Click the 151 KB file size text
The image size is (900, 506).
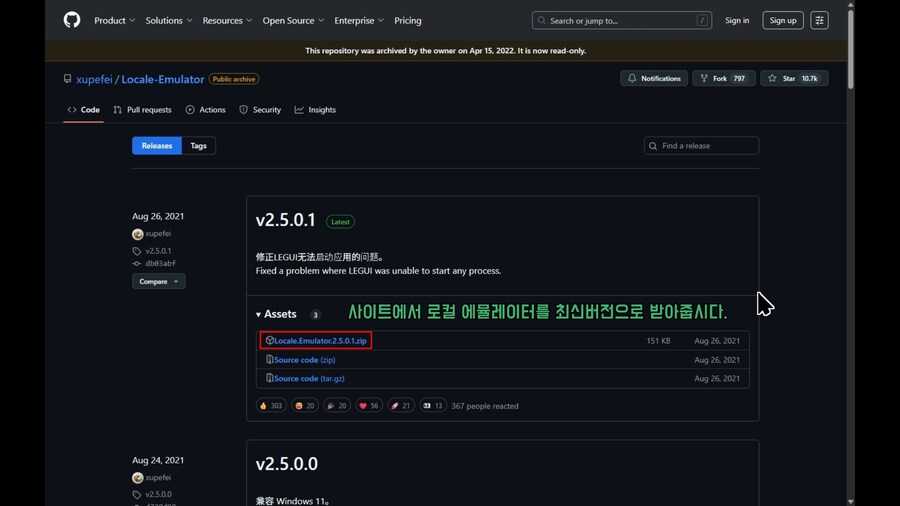click(658, 341)
